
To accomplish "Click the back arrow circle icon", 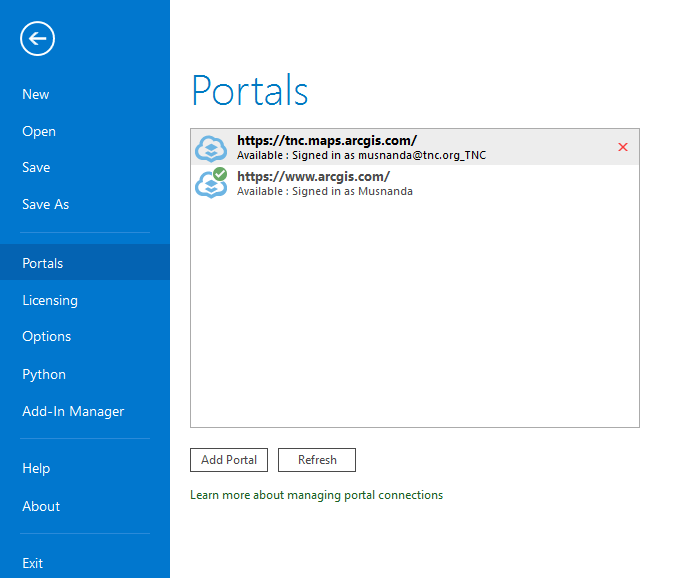I will (37, 39).
